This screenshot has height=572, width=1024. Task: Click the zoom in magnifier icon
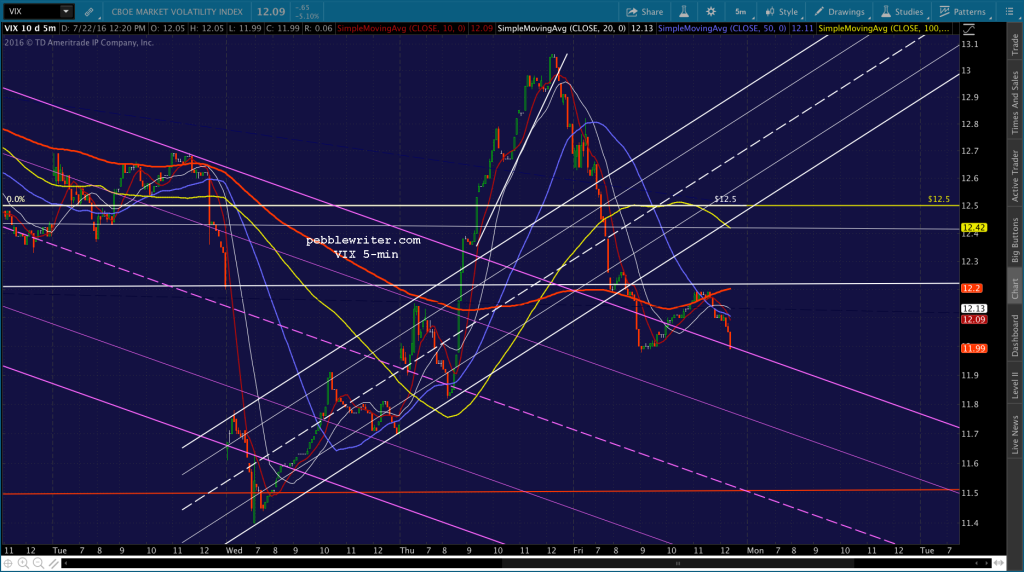[x=24, y=563]
